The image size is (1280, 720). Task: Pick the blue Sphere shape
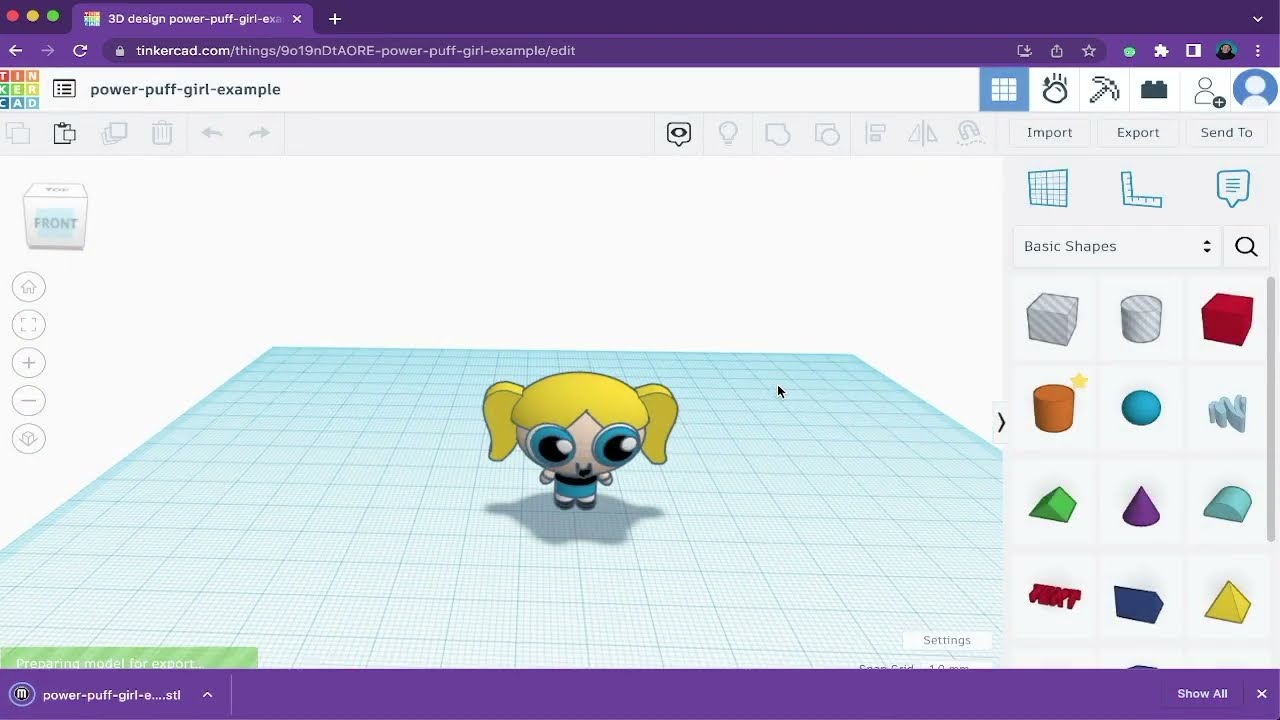tap(1141, 408)
